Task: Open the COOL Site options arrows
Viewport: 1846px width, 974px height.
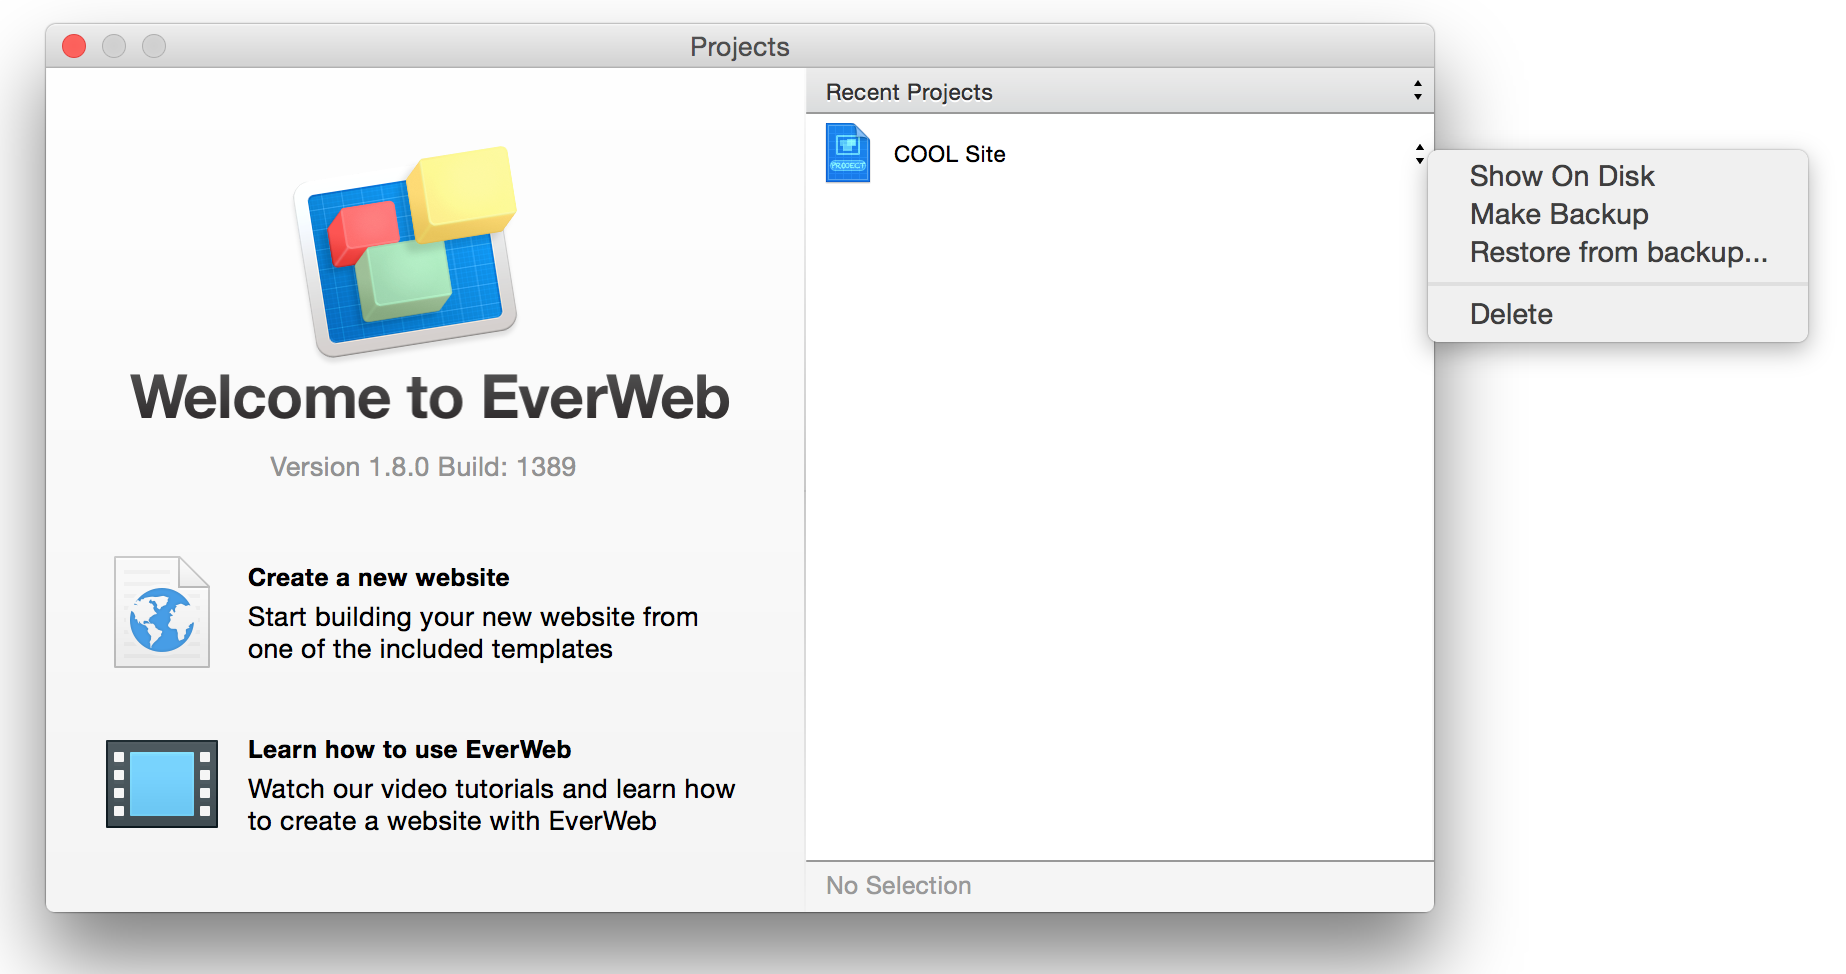Action: (1419, 154)
